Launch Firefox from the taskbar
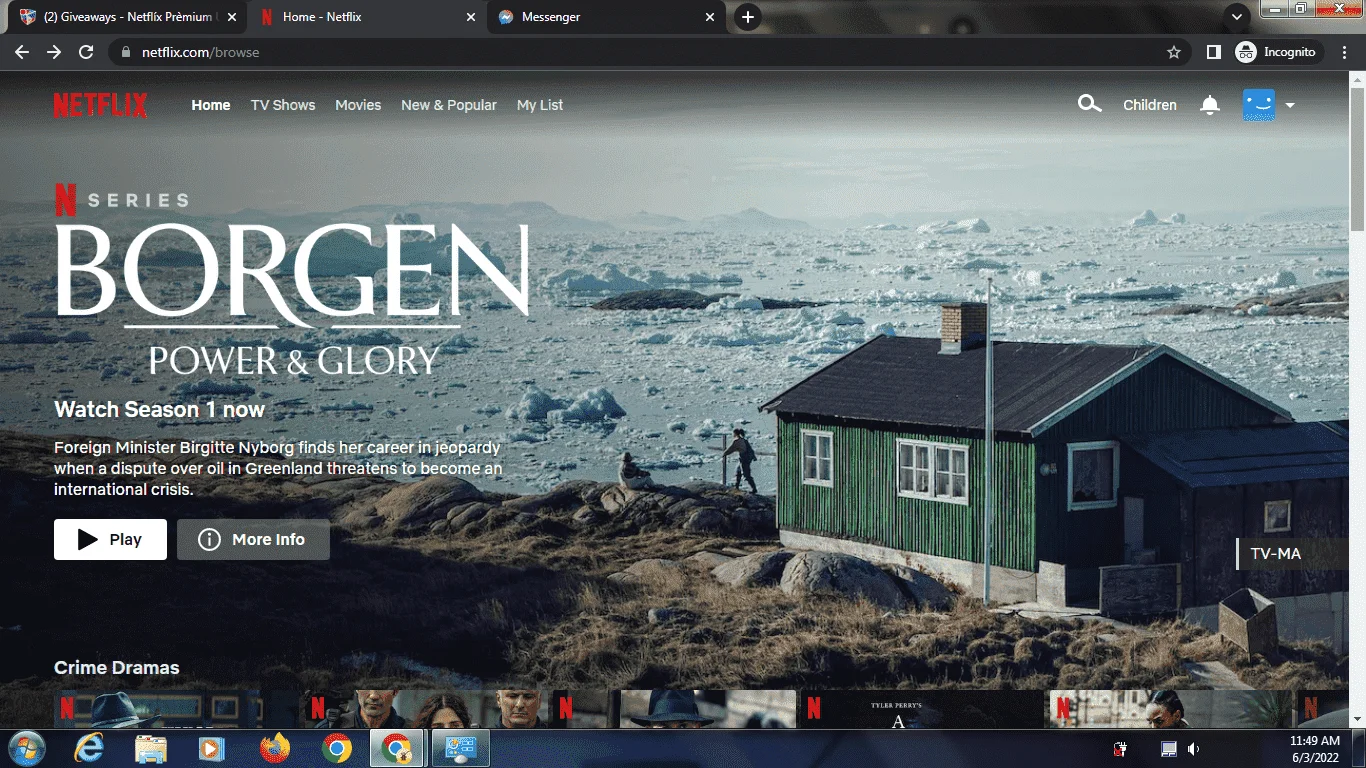This screenshot has width=1366, height=768. (x=274, y=748)
